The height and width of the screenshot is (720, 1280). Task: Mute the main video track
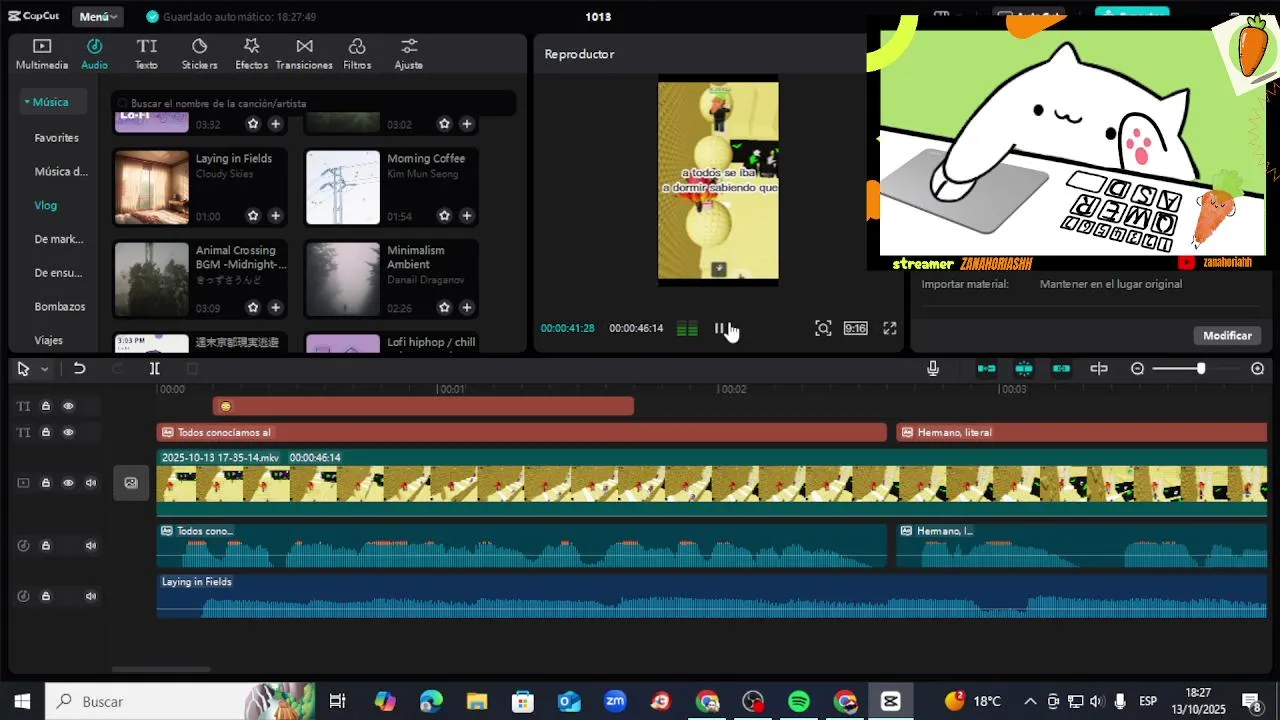pyautogui.click(x=91, y=483)
